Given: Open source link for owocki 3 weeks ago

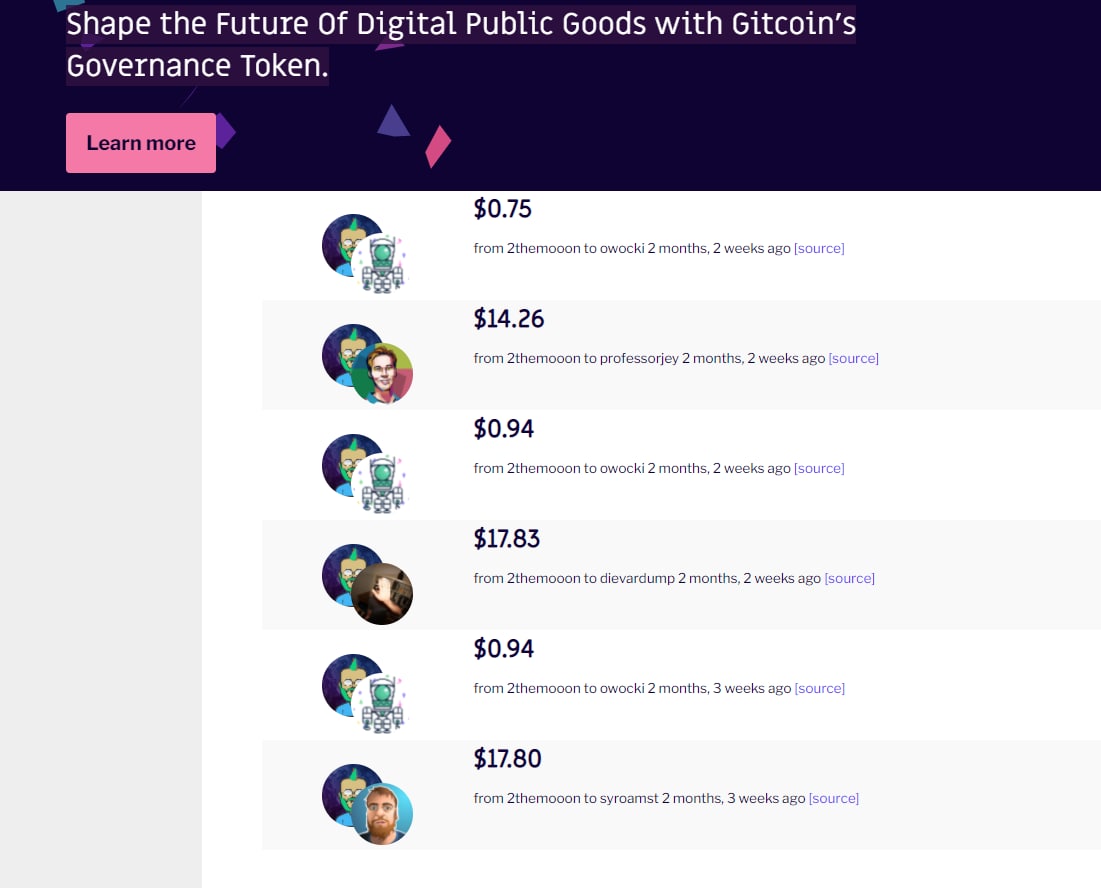Looking at the screenshot, I should 819,689.
